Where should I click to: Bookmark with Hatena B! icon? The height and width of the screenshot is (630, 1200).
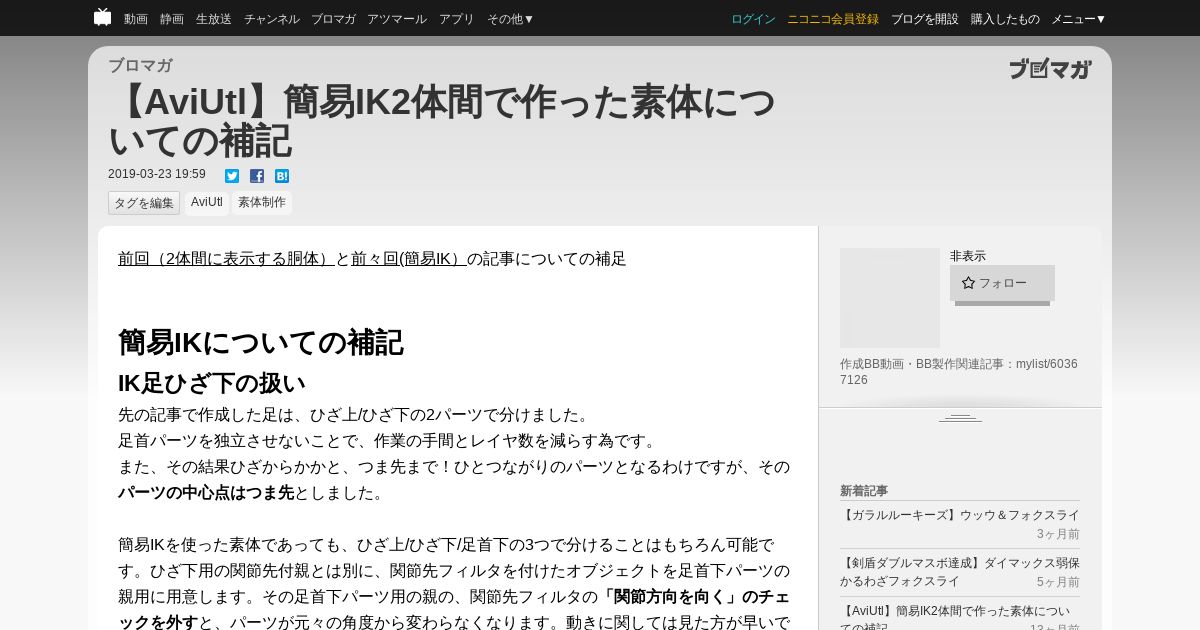pos(282,176)
